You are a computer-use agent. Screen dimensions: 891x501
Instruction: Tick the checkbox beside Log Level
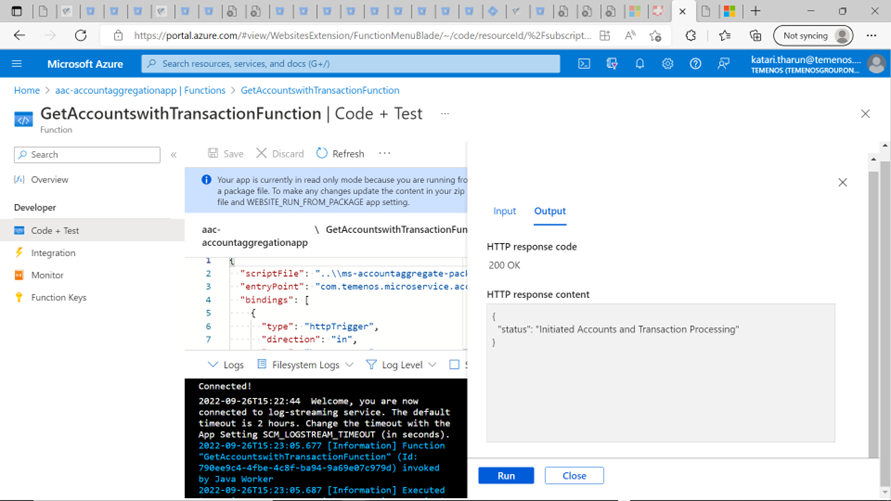click(454, 365)
